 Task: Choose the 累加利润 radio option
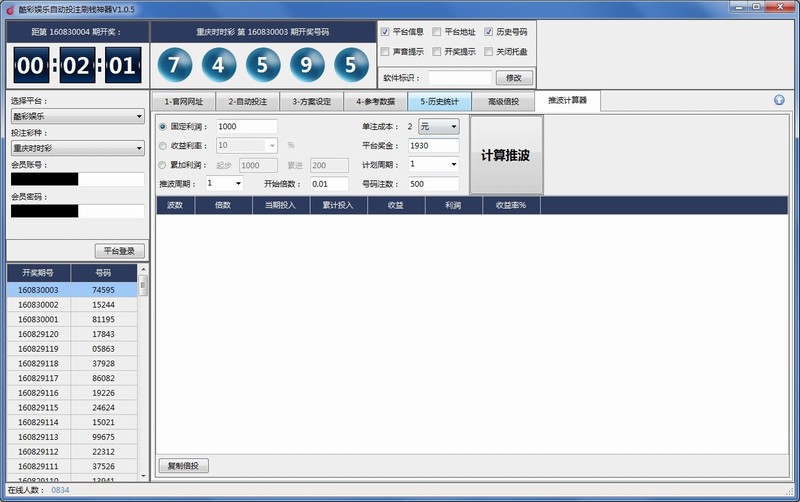click(x=163, y=164)
